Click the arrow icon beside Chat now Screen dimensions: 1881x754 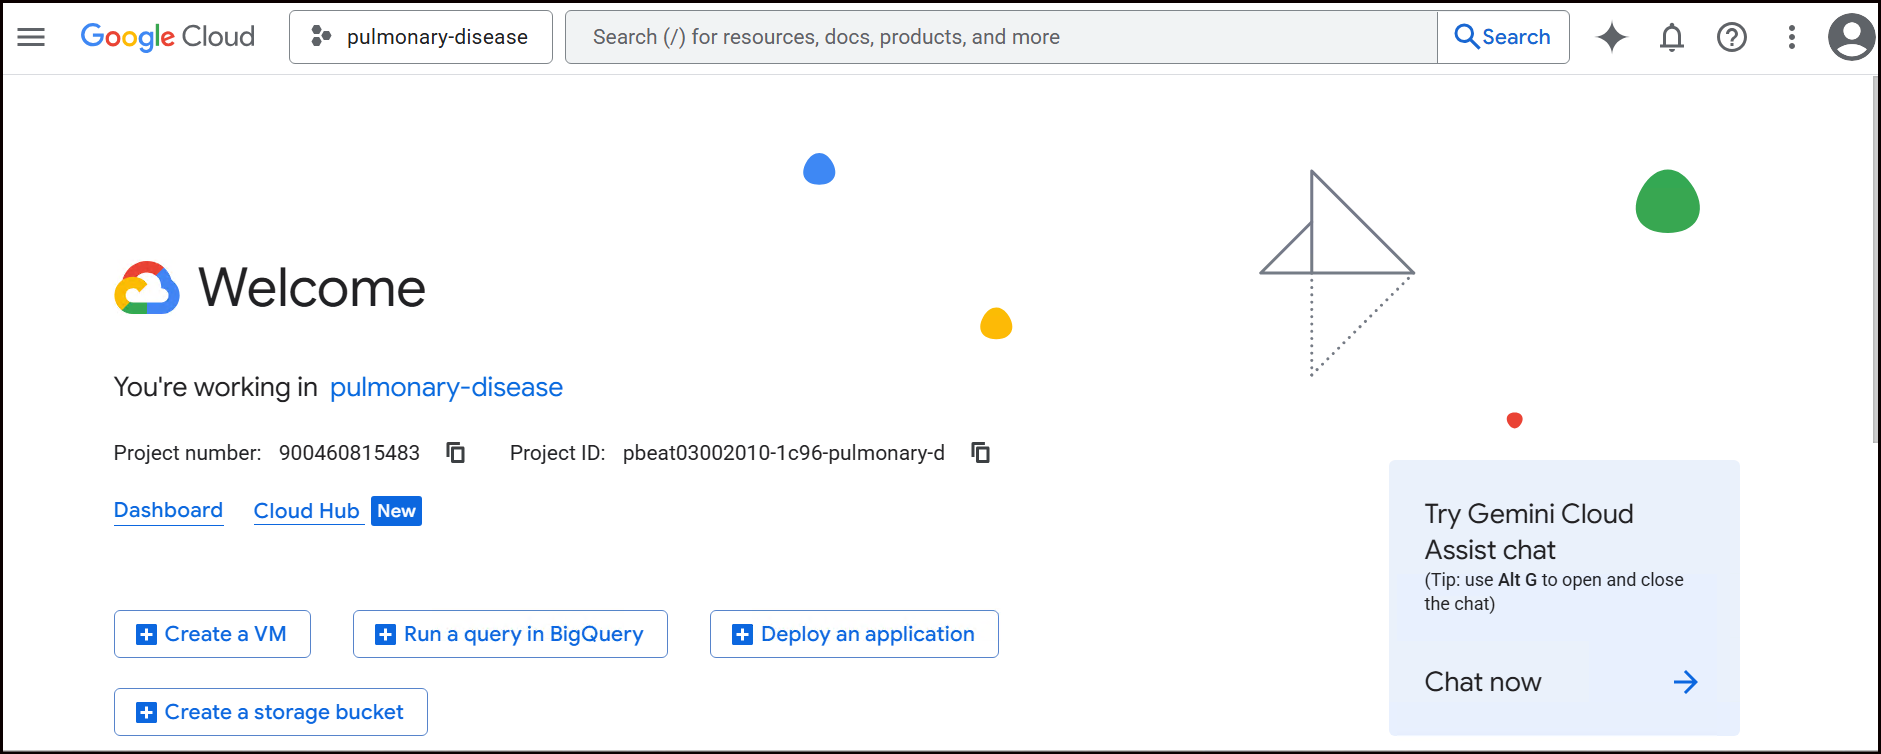click(x=1686, y=682)
